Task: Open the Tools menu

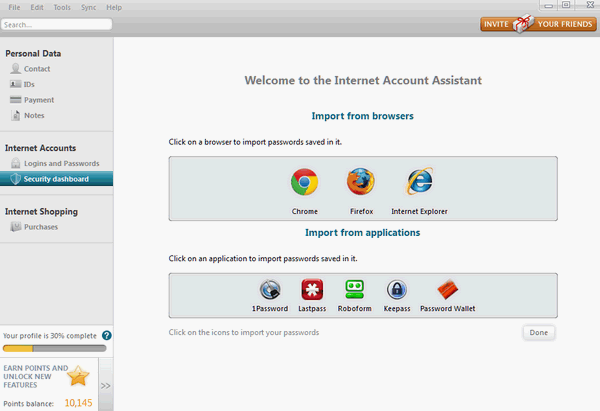Action: pyautogui.click(x=62, y=7)
